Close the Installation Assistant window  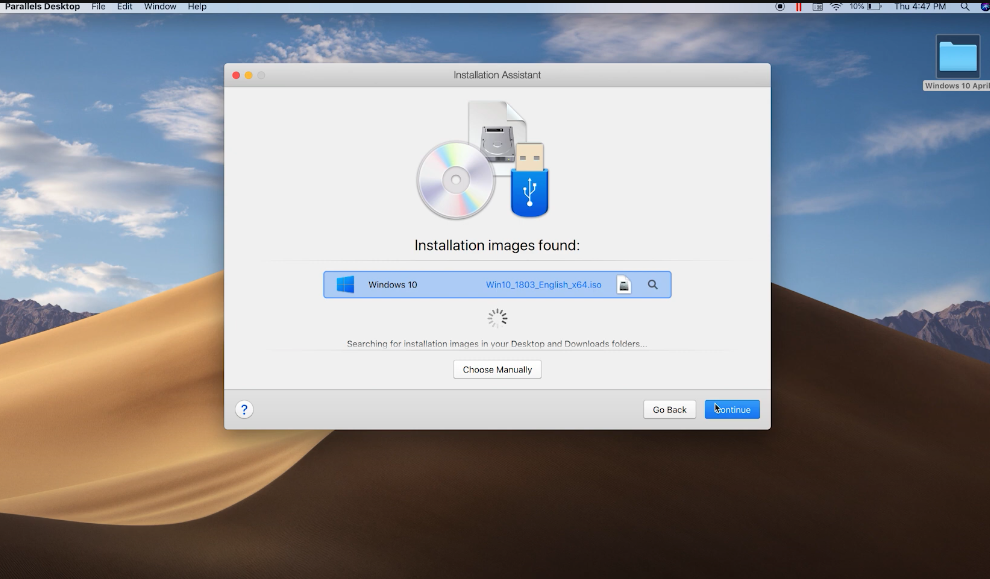tap(236, 75)
